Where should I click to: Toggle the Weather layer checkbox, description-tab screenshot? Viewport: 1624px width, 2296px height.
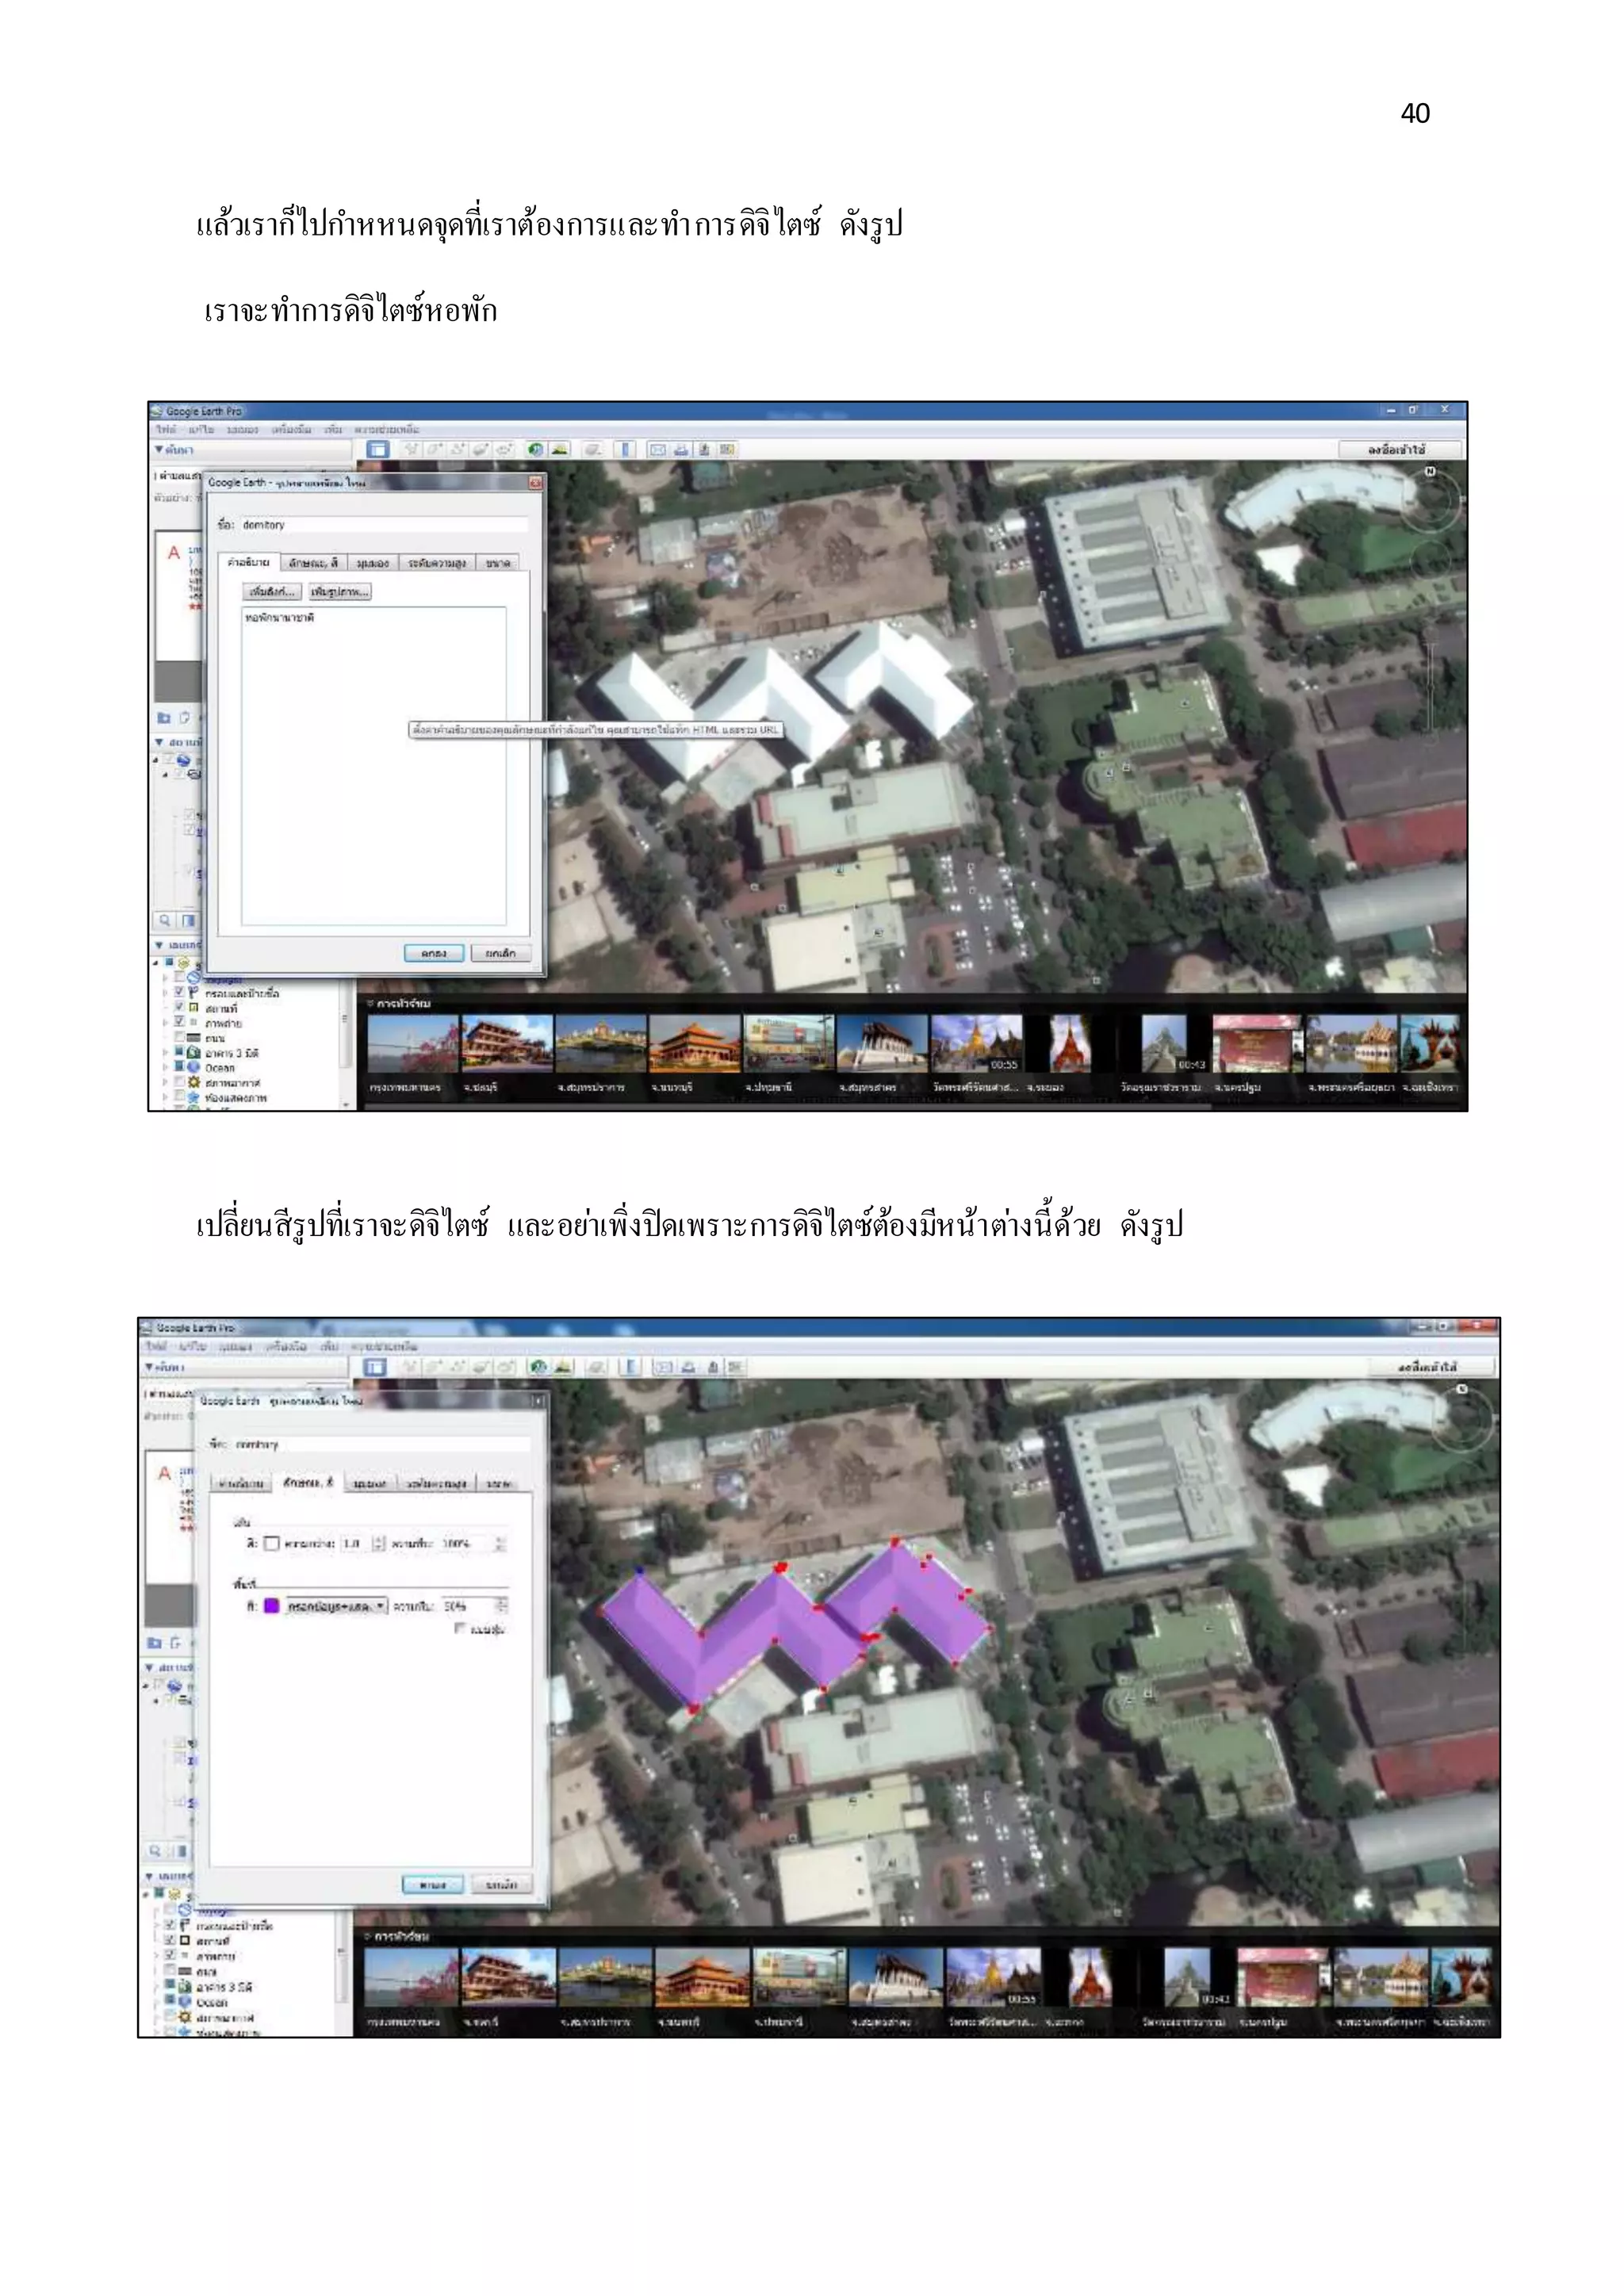(179, 1083)
